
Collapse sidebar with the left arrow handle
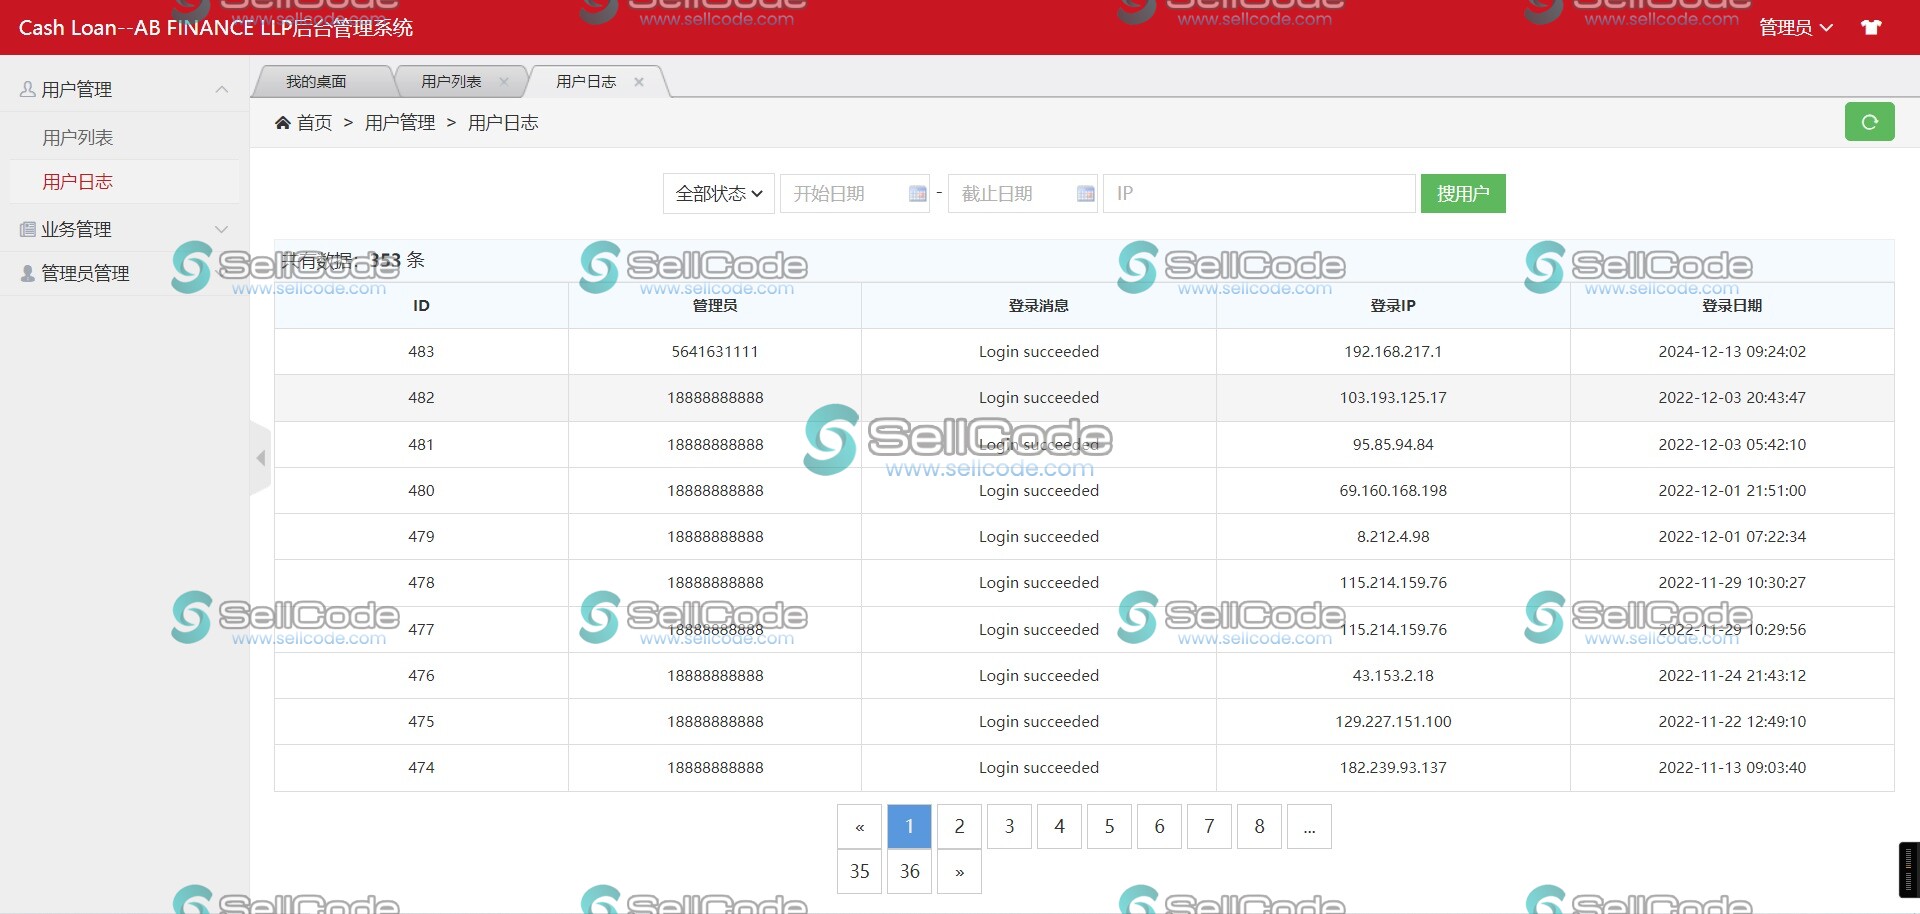[261, 458]
